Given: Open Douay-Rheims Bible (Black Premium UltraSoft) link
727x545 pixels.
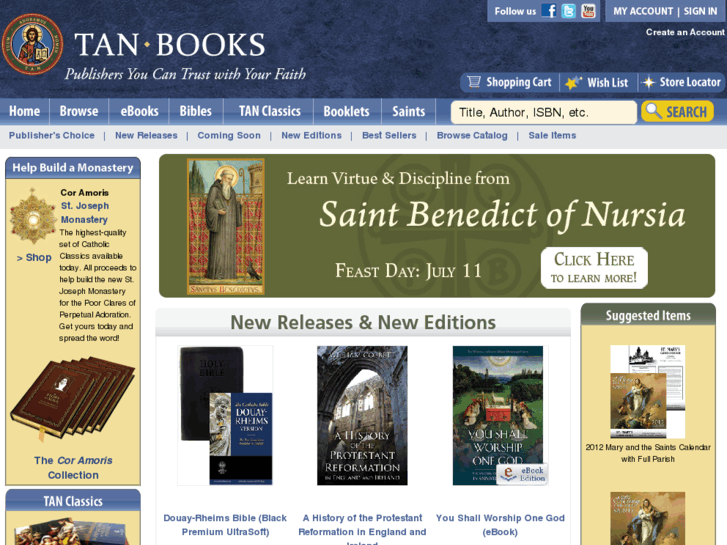Looking at the screenshot, I should click(225, 525).
